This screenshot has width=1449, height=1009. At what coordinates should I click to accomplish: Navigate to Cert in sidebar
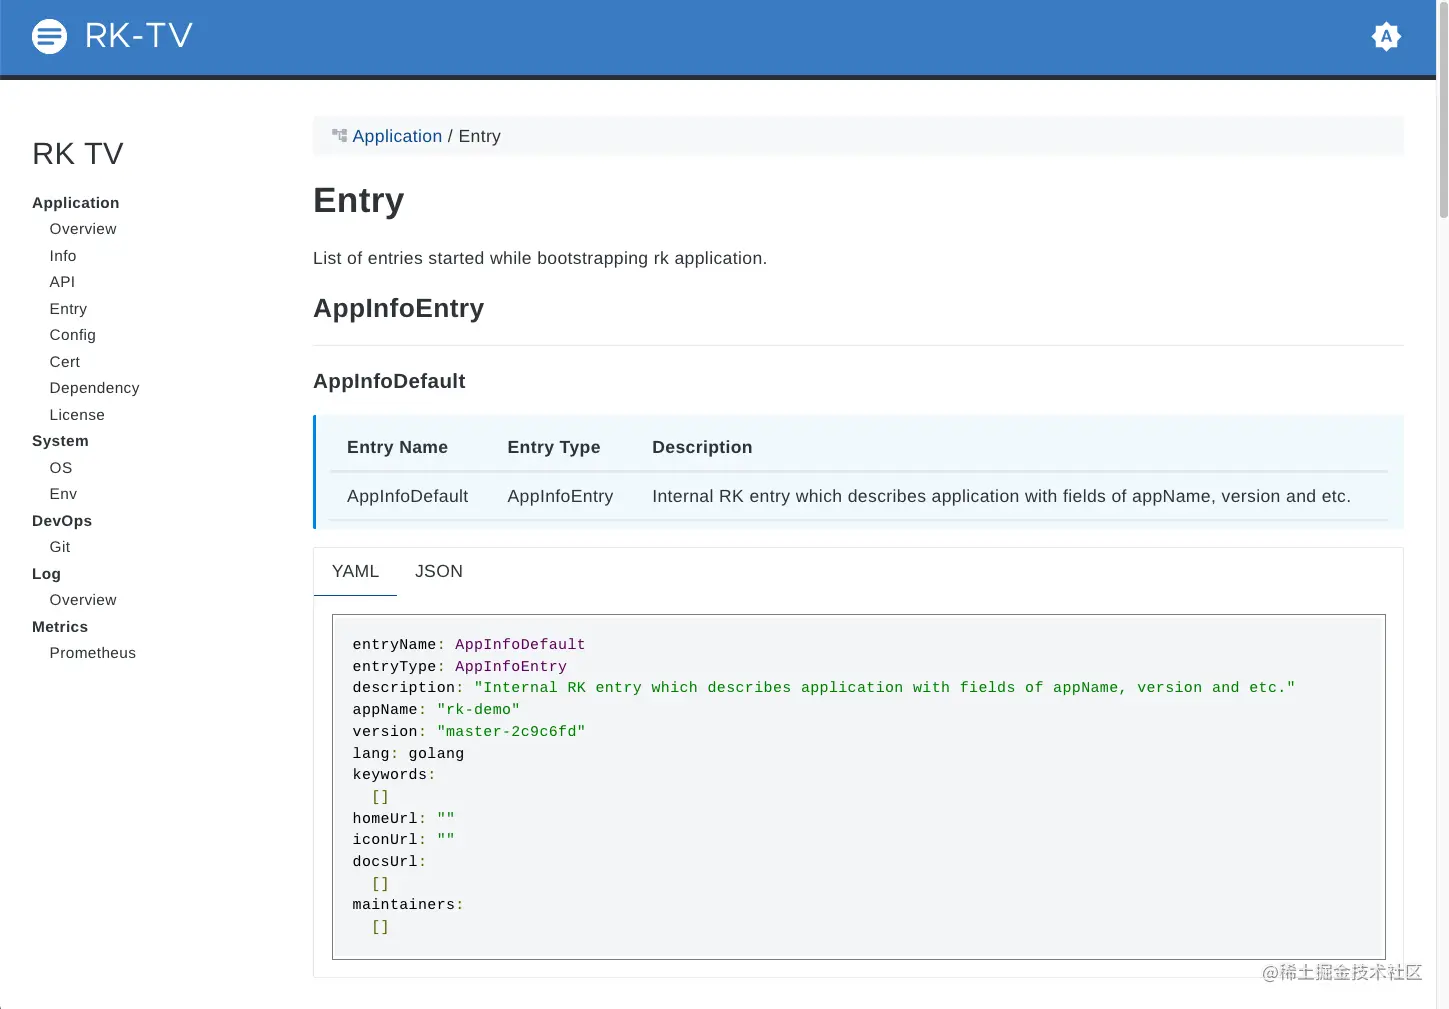coord(65,362)
